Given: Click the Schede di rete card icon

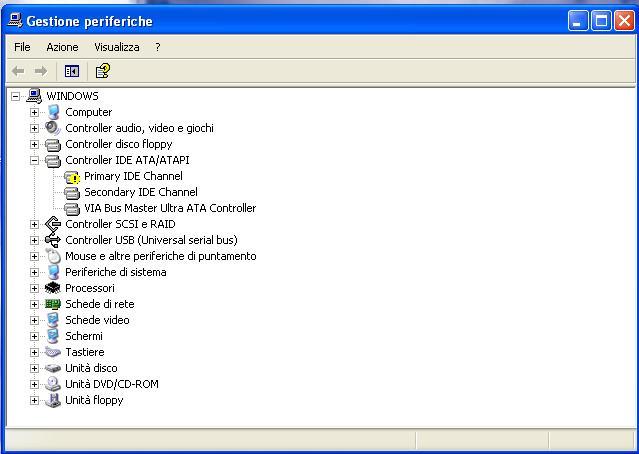Looking at the screenshot, I should click(x=53, y=304).
